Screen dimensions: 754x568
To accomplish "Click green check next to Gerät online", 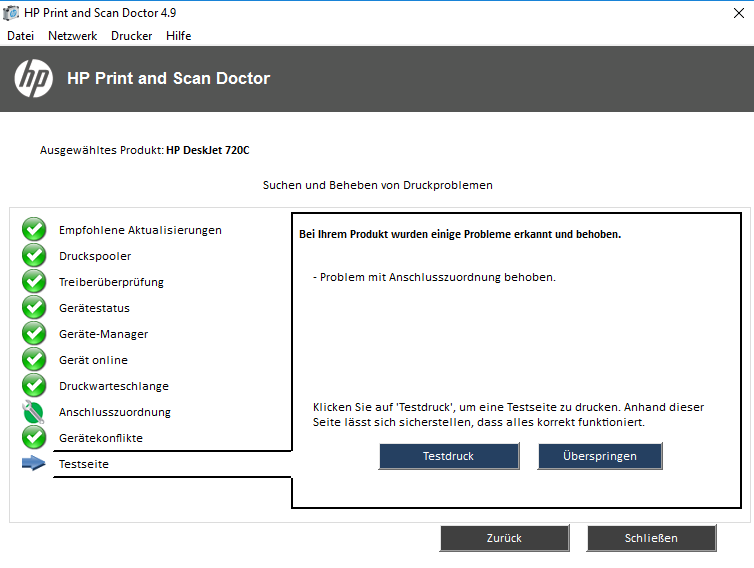I will point(34,359).
